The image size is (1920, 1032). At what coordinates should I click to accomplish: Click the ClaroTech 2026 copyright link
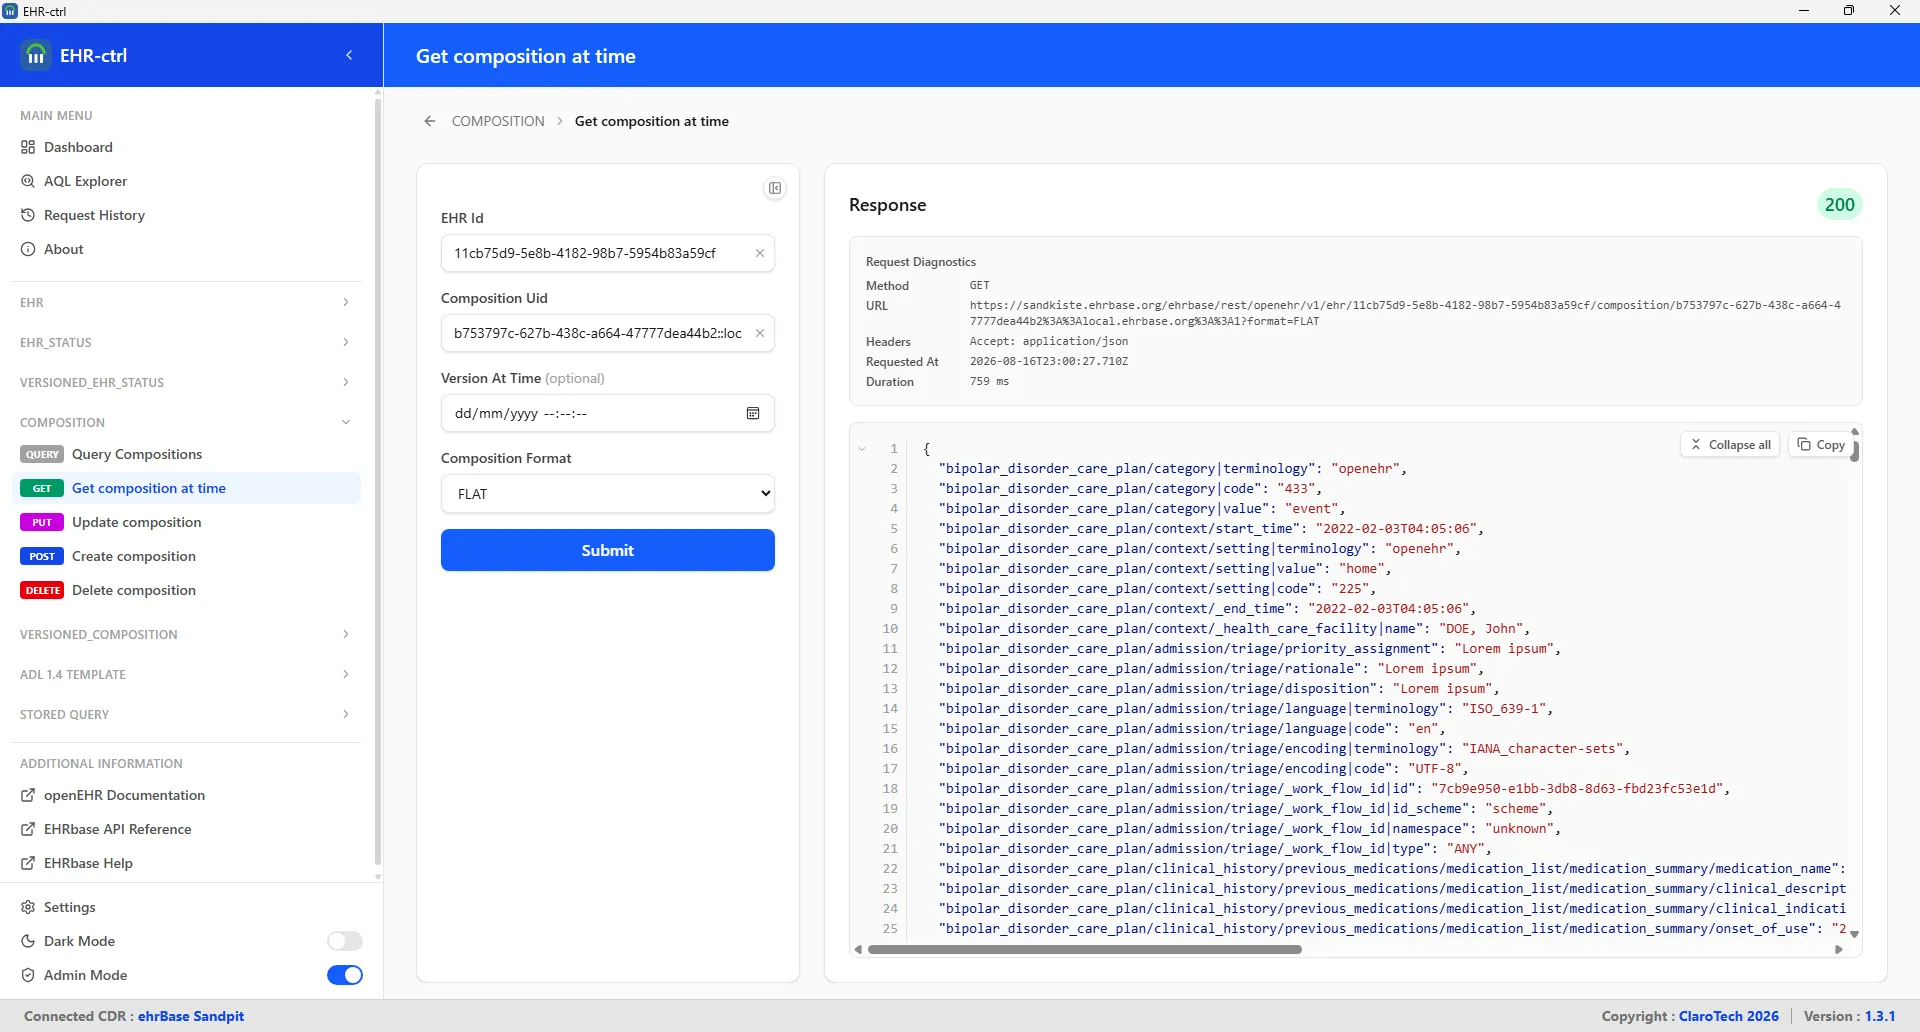pyautogui.click(x=1729, y=1016)
